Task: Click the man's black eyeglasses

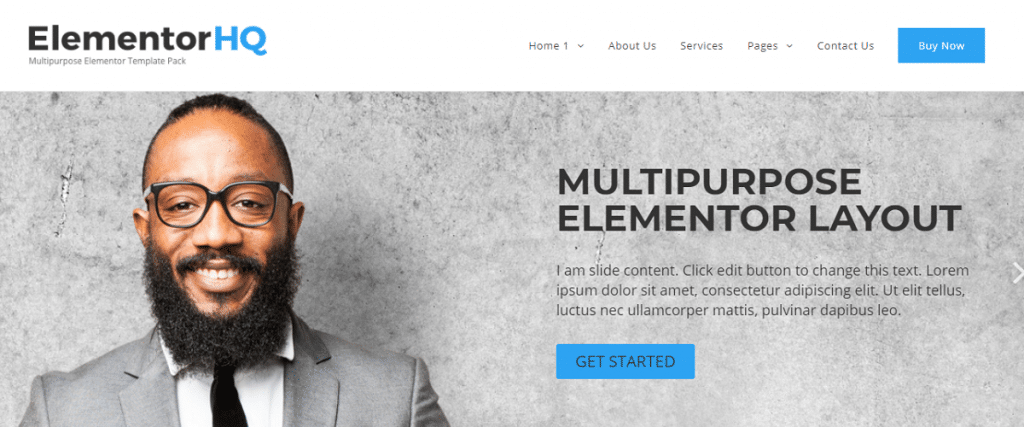Action: (x=219, y=203)
